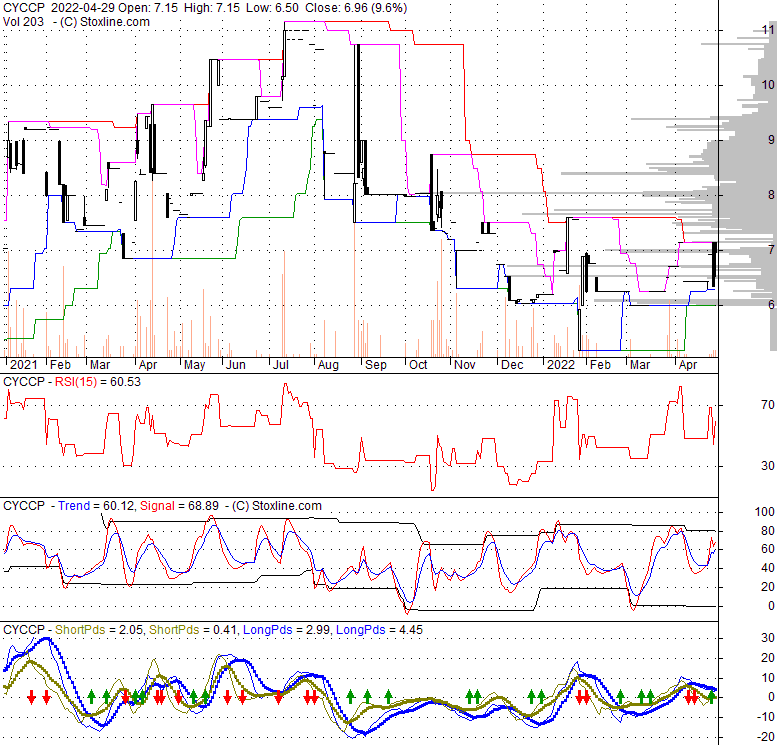
Task: Click the 'High: 7.15' value in header
Action: point(211,8)
